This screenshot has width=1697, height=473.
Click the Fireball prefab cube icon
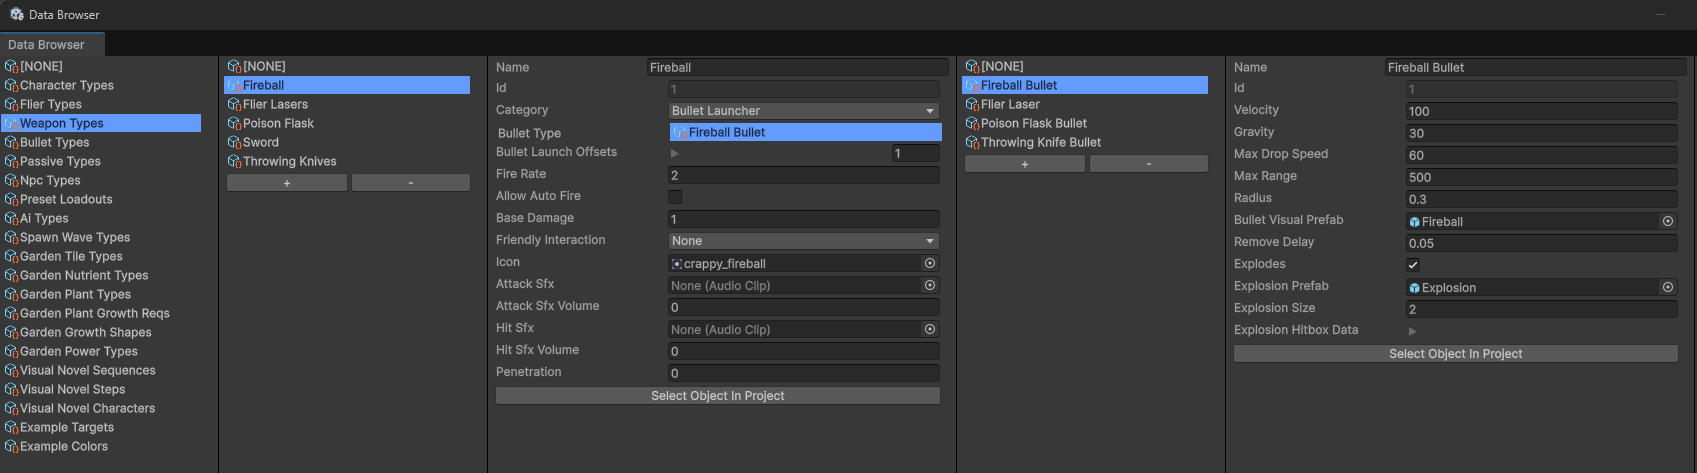pos(1415,222)
